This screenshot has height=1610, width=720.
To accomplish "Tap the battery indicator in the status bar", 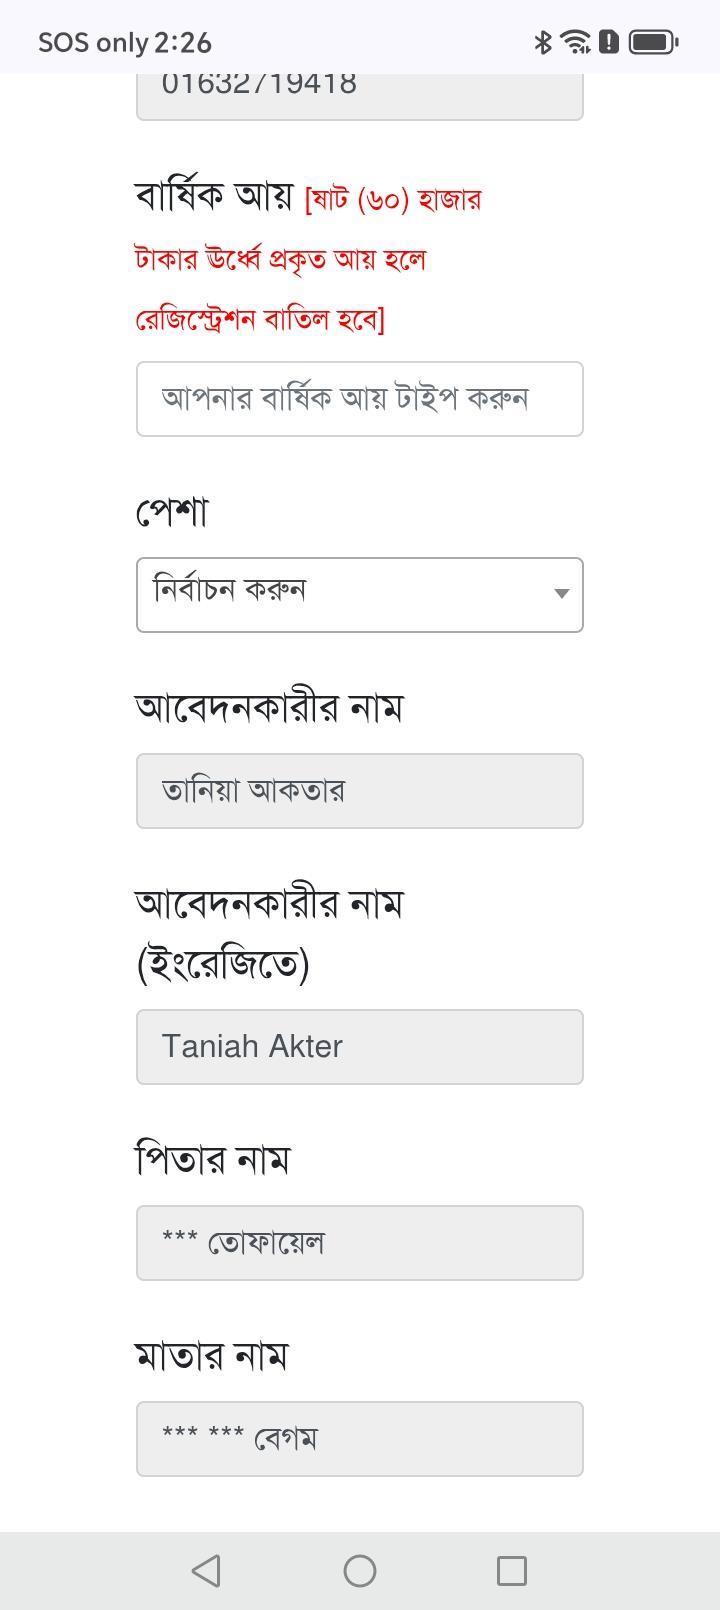I will [x=655, y=42].
